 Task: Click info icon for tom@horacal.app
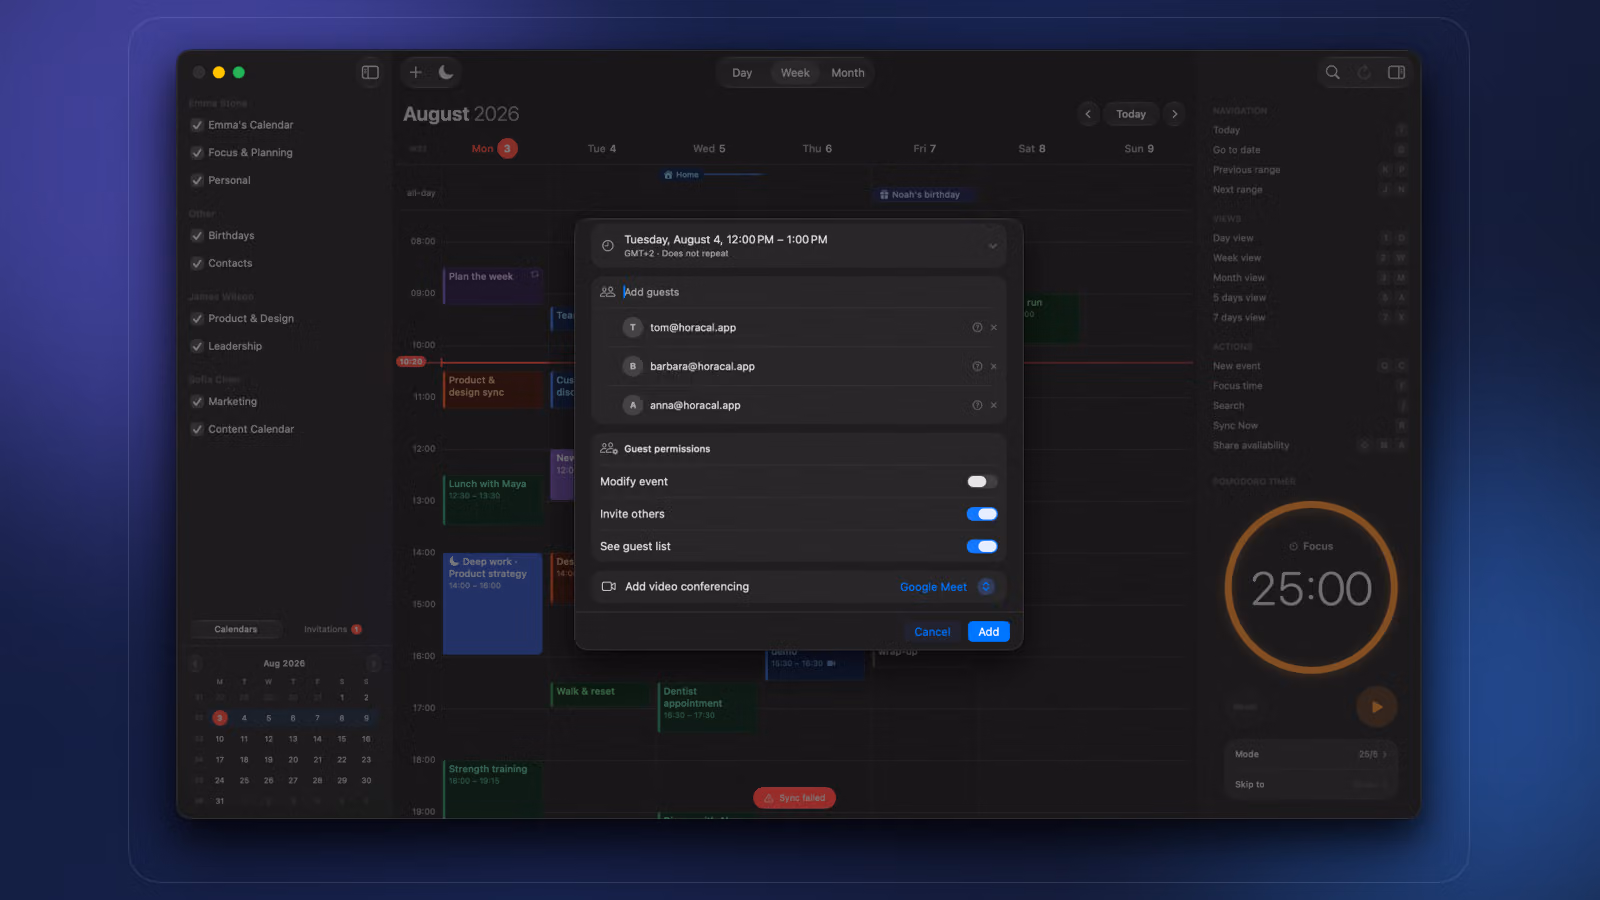tap(977, 328)
